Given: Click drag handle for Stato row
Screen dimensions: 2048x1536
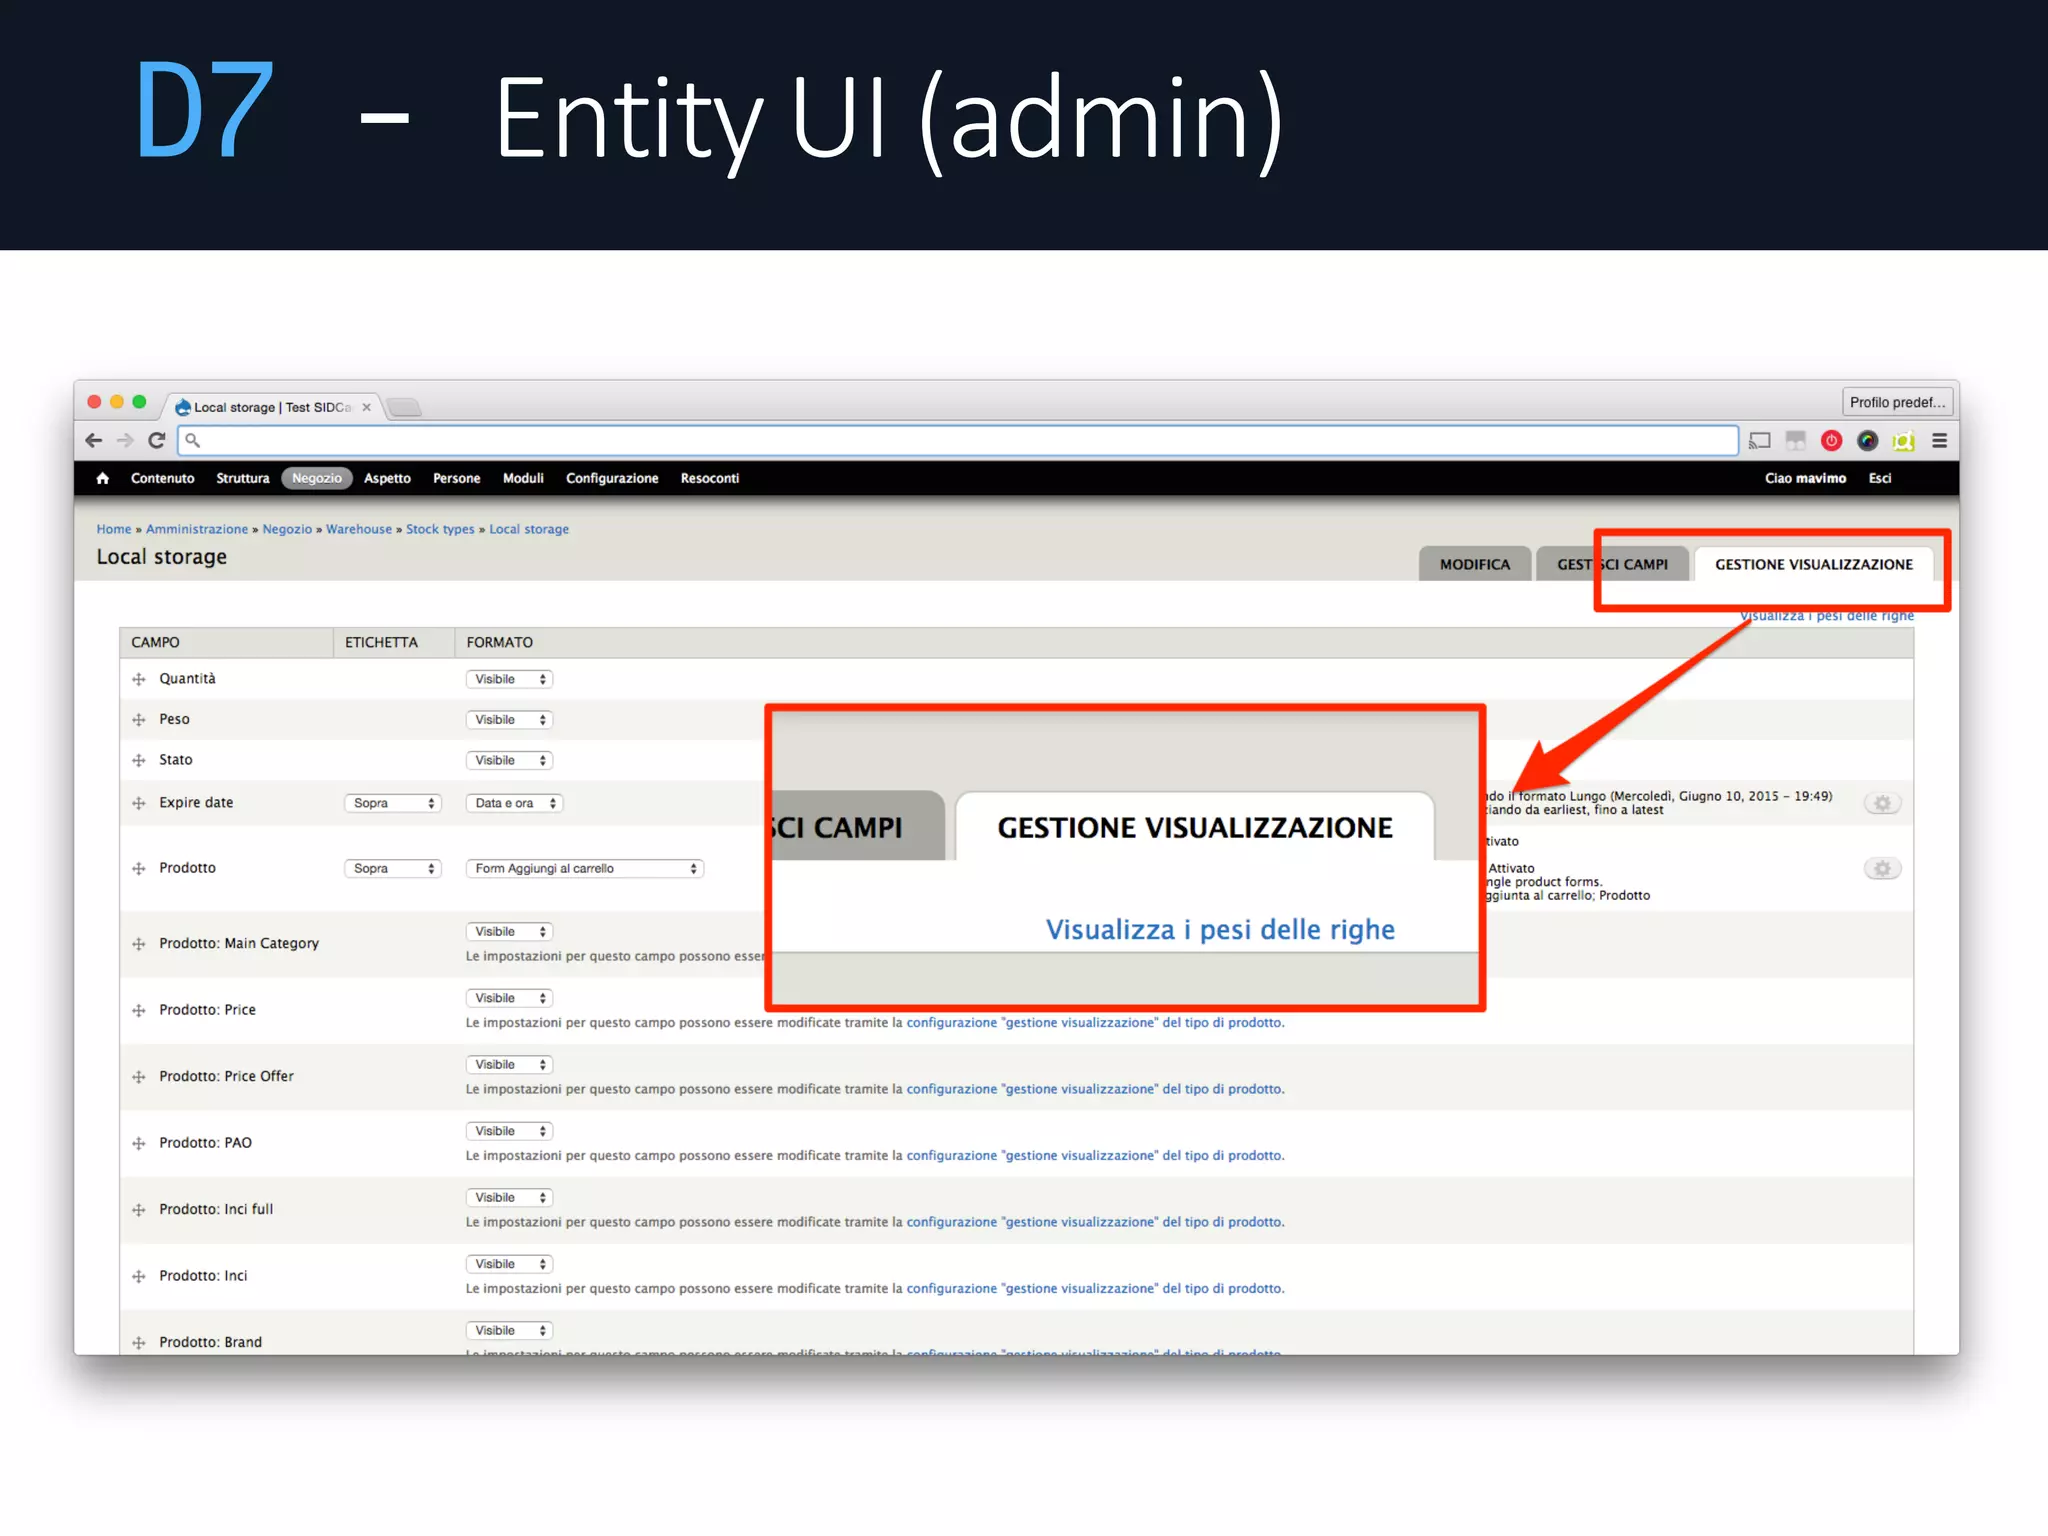Looking at the screenshot, I should (x=139, y=761).
